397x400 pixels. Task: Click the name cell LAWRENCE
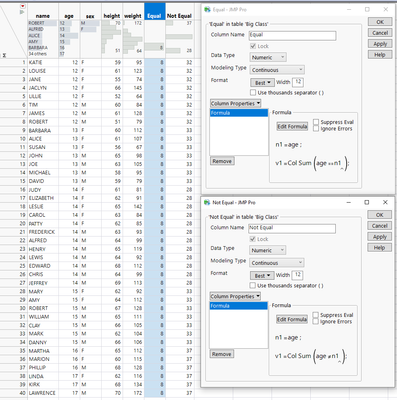[43, 393]
